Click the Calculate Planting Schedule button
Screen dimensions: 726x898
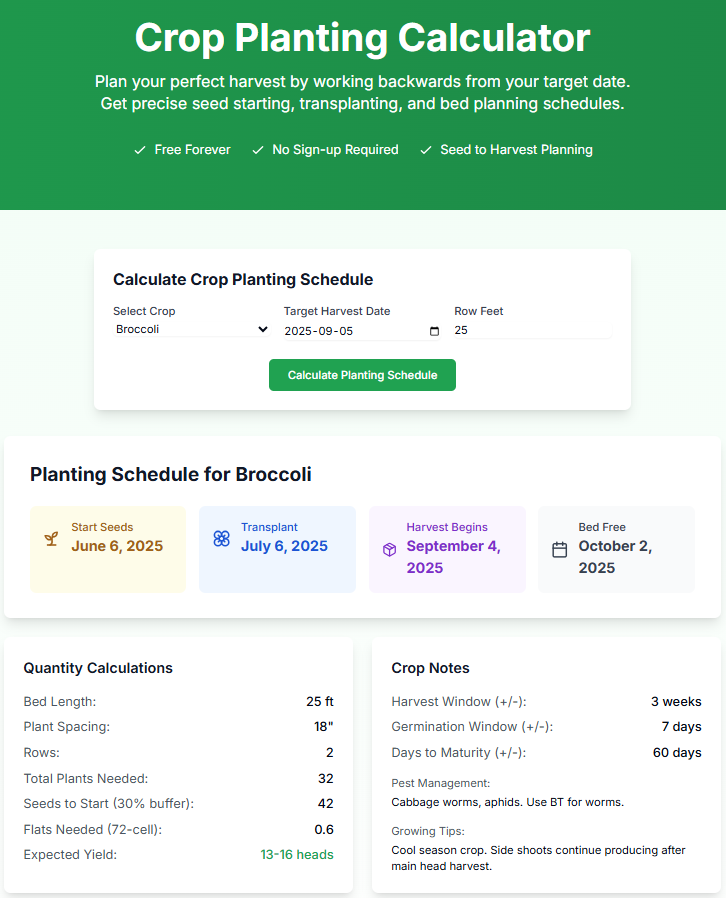[362, 375]
